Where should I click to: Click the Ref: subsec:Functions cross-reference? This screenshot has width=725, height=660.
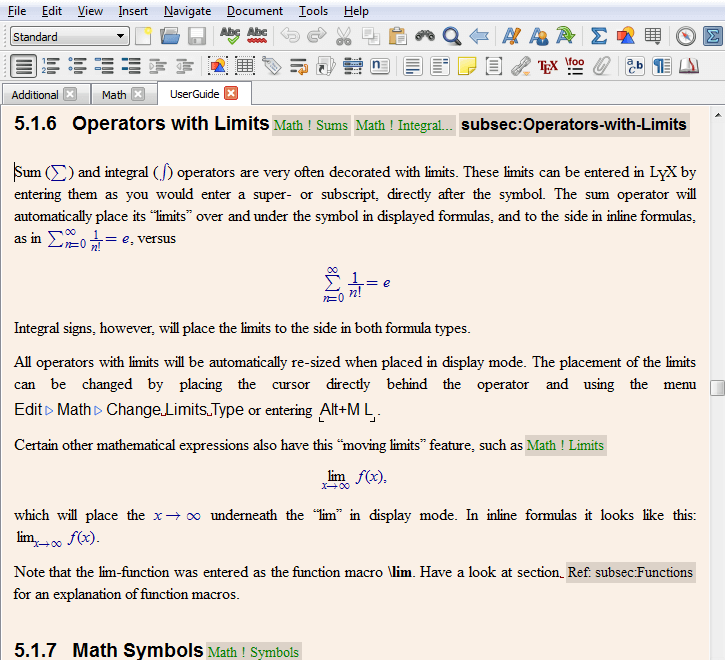[630, 573]
